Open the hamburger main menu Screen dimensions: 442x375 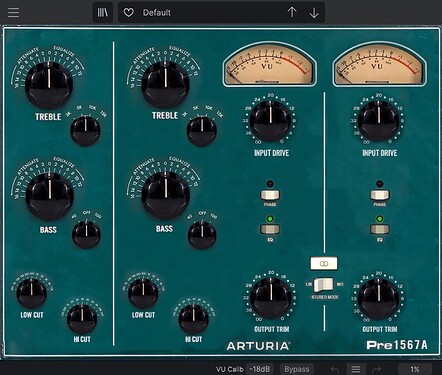(14, 13)
